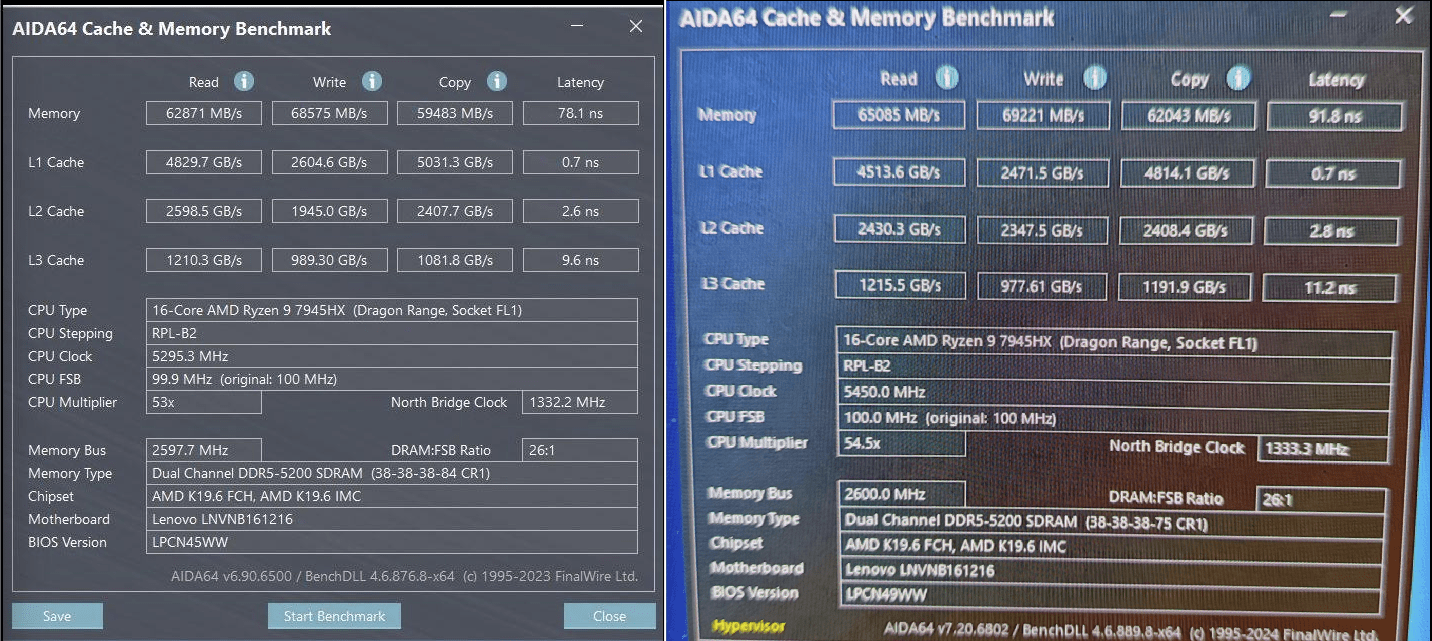
Task: Select L3 Cache Write 977.61 GB/s field
Action: pyautogui.click(x=1042, y=286)
